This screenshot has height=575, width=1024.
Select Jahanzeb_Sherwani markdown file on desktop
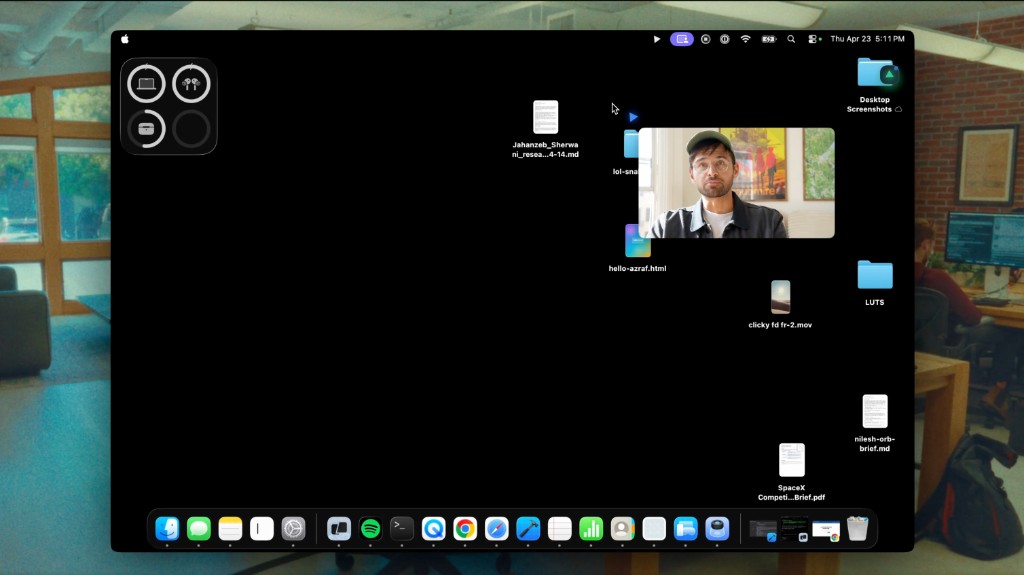coord(545,129)
